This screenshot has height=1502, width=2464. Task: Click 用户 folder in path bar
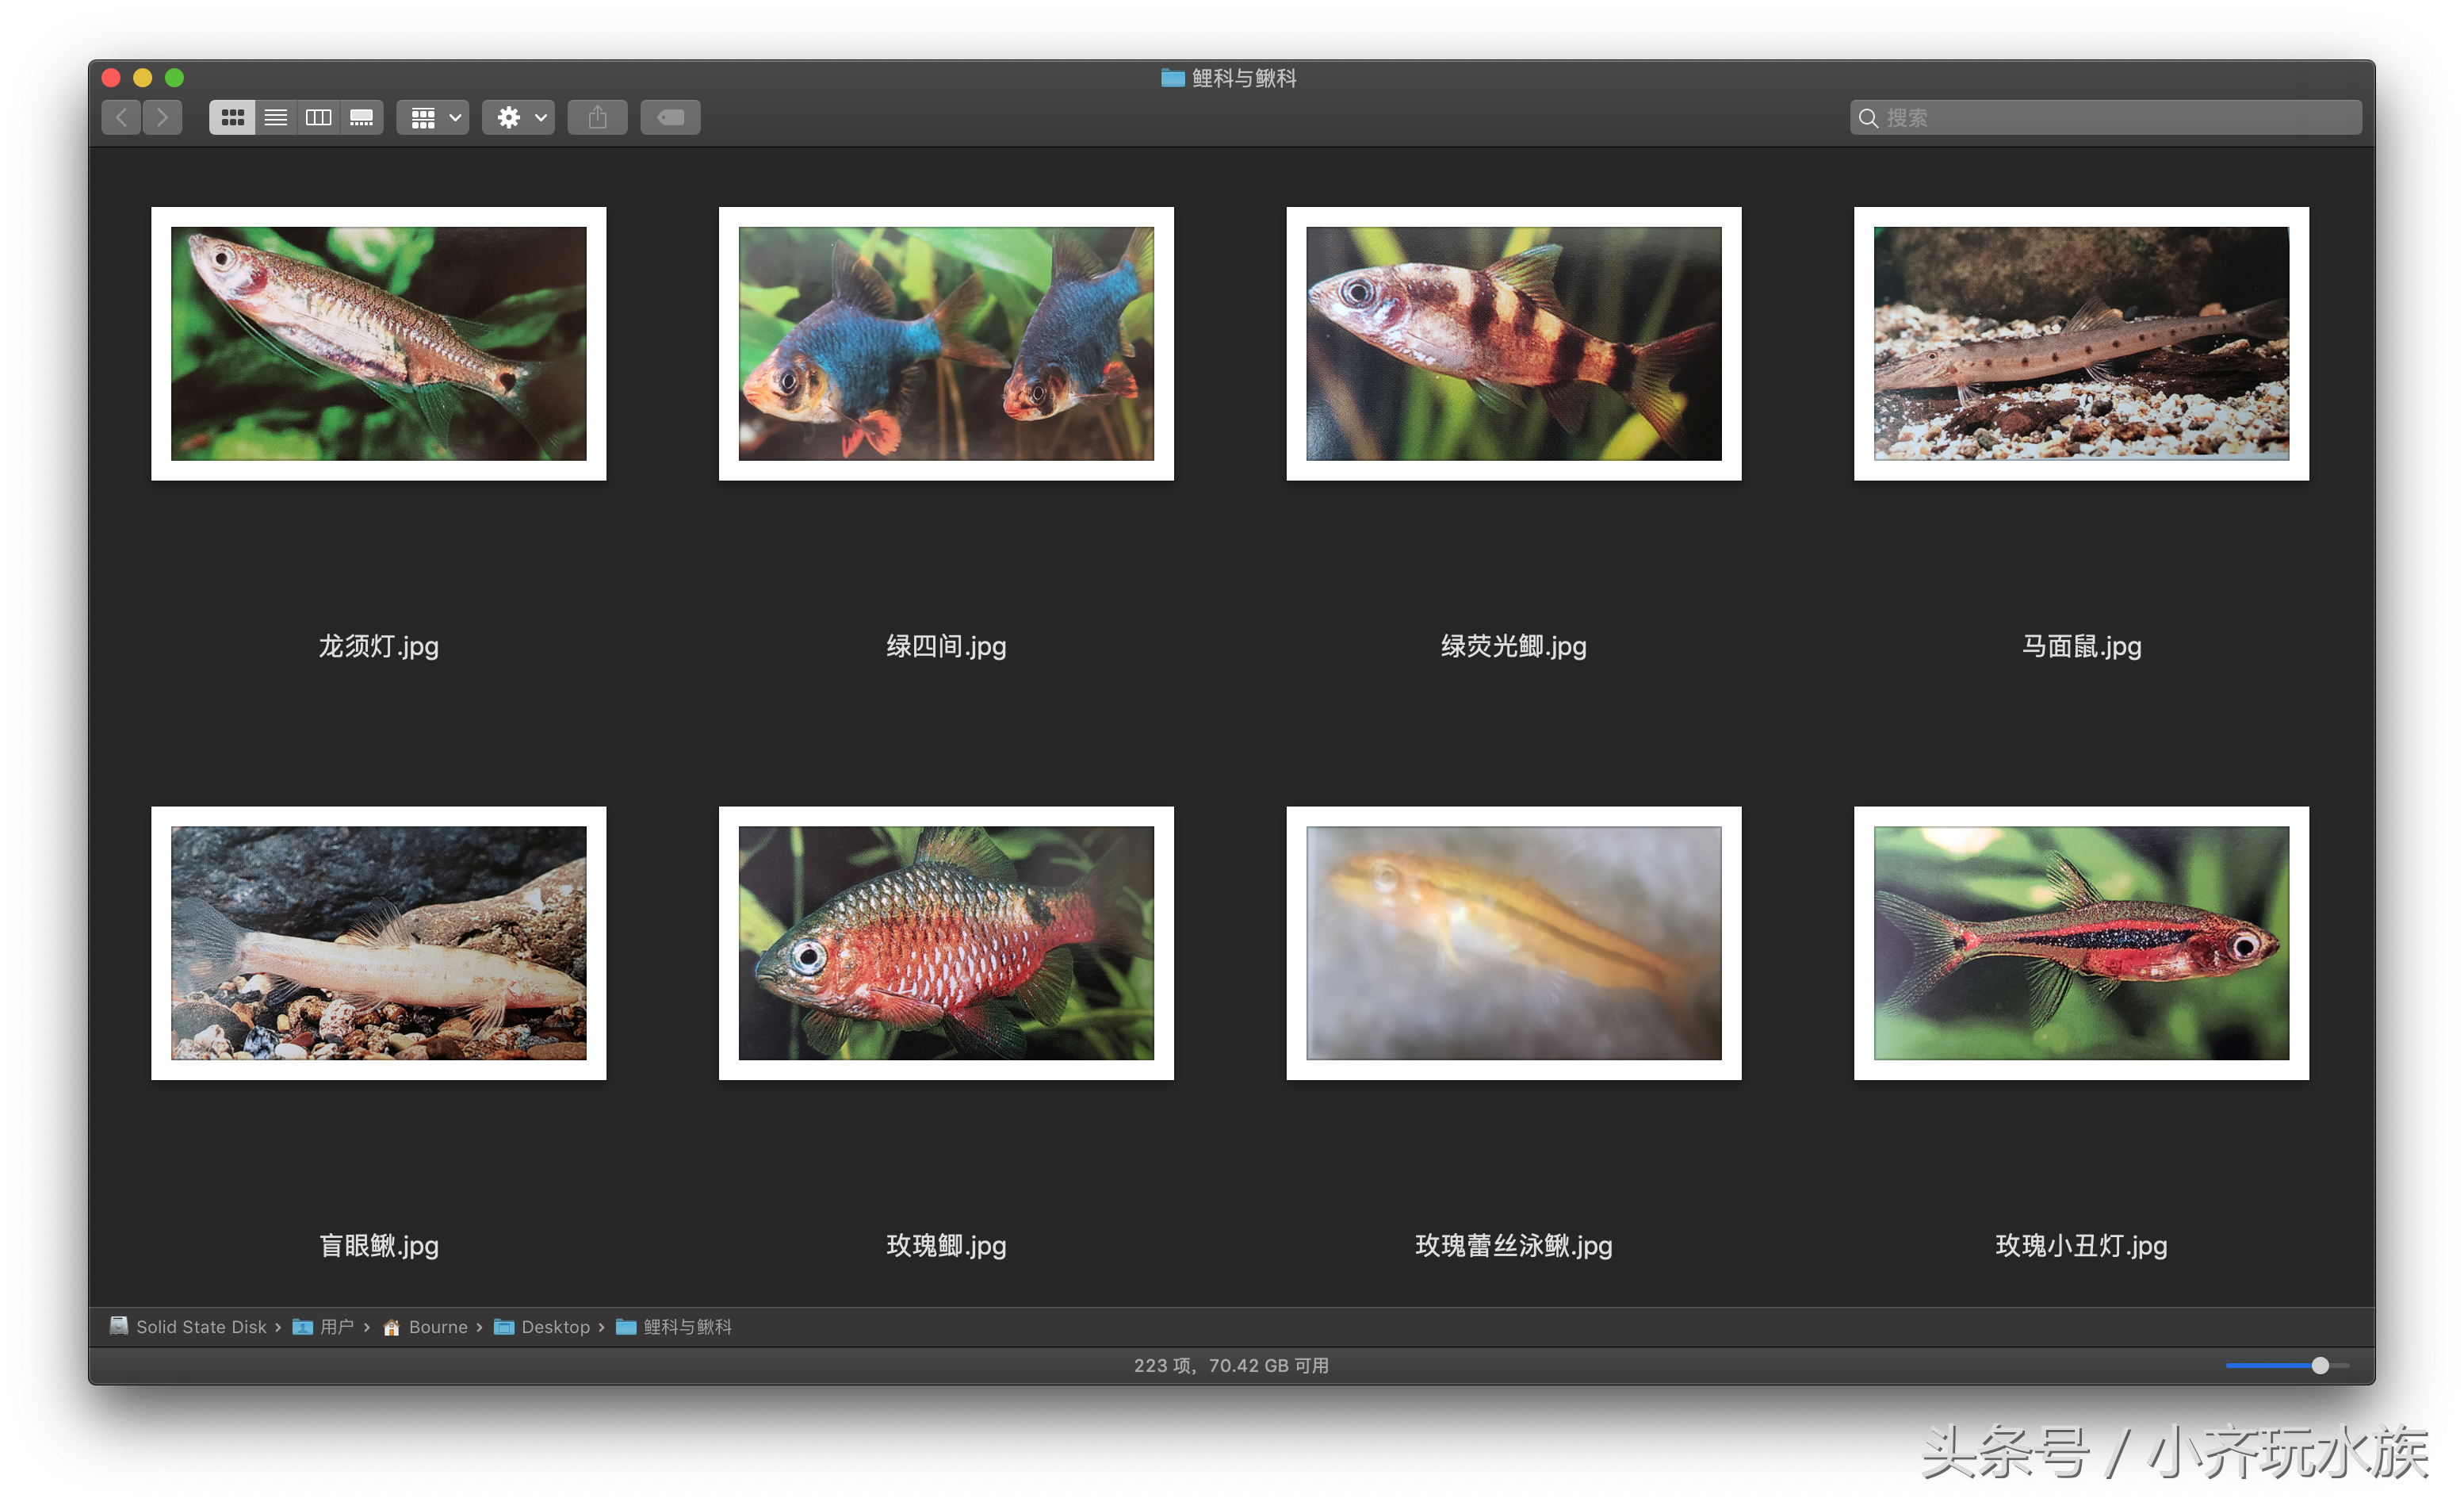click(323, 1327)
